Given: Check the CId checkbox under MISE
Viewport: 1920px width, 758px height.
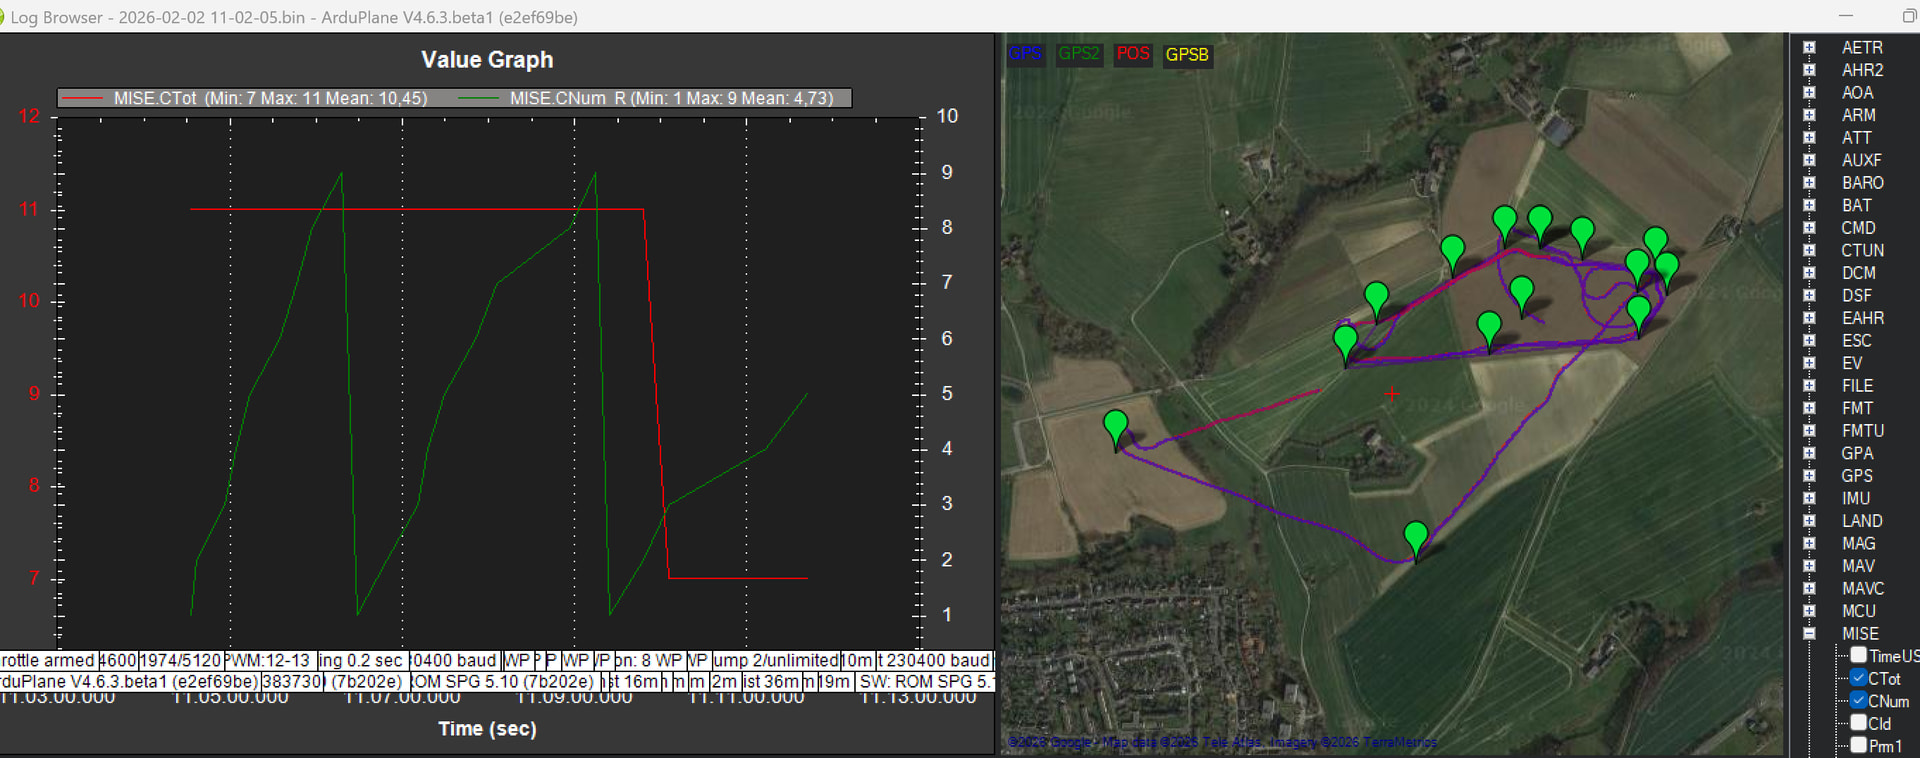Looking at the screenshot, I should click(x=1858, y=723).
